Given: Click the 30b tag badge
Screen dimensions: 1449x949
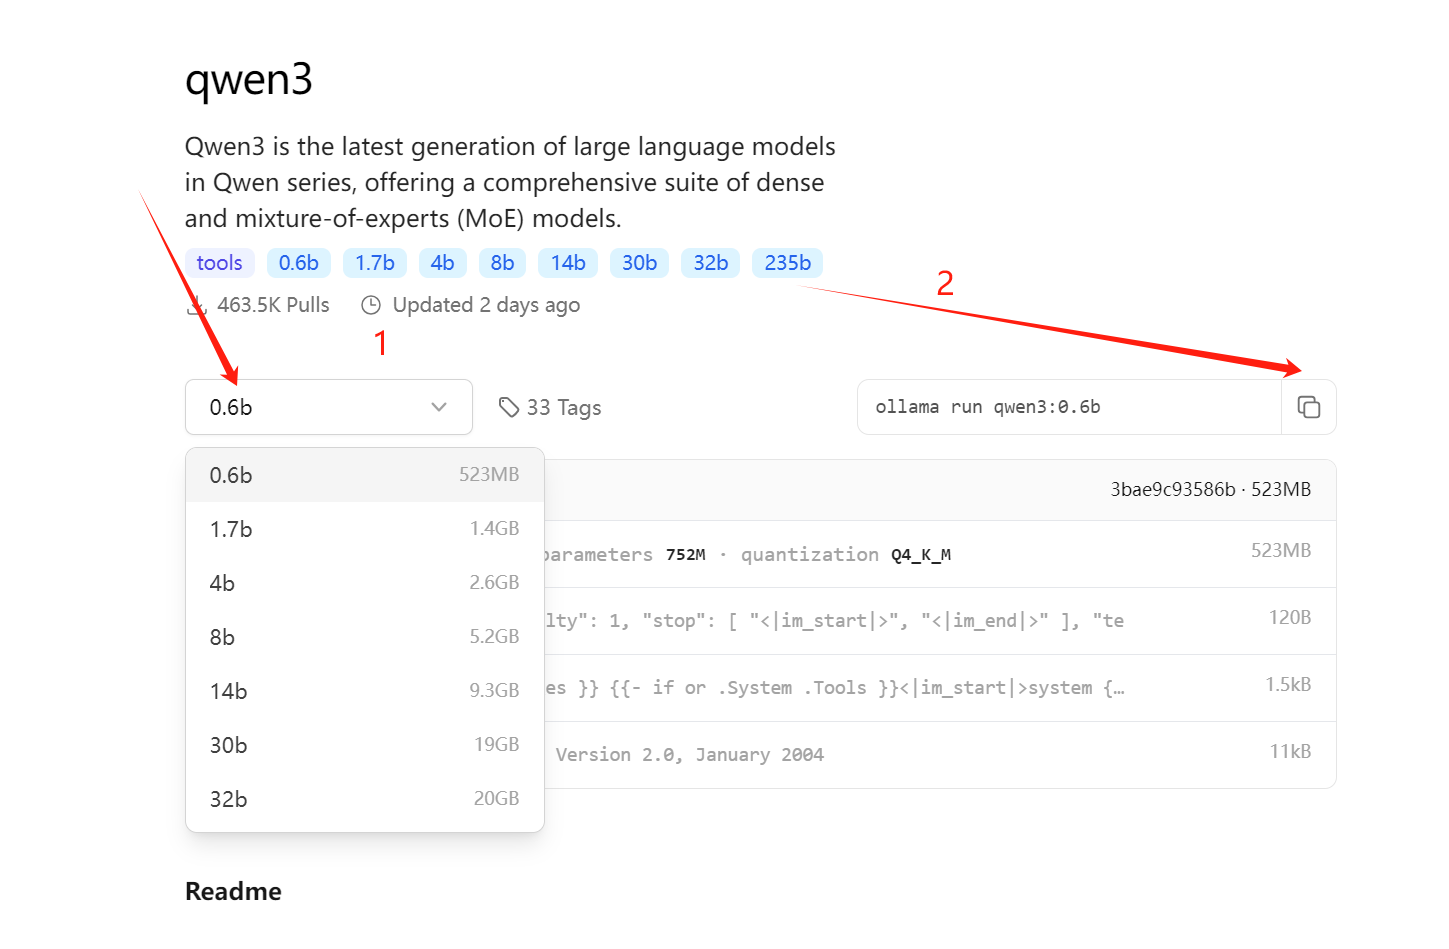Looking at the screenshot, I should pos(640,263).
